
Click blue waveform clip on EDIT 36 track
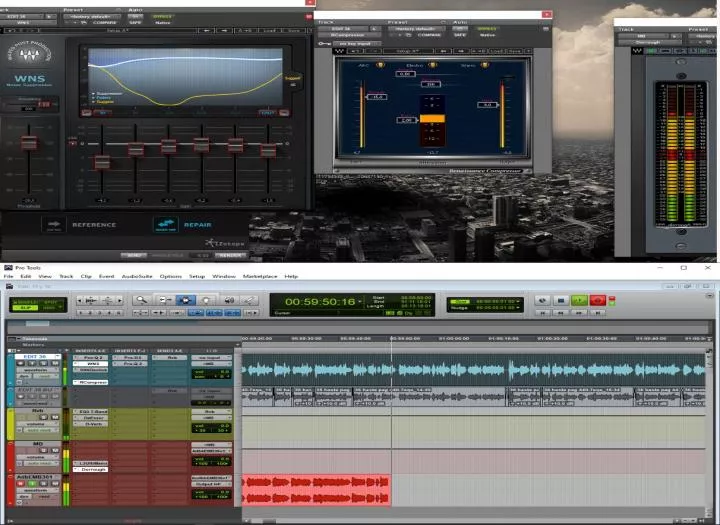(x=473, y=370)
